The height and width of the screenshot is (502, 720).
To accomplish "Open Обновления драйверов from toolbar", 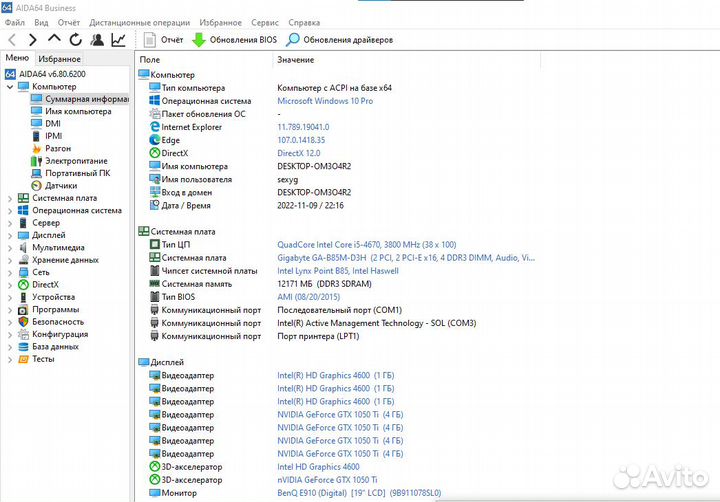I will coord(339,40).
